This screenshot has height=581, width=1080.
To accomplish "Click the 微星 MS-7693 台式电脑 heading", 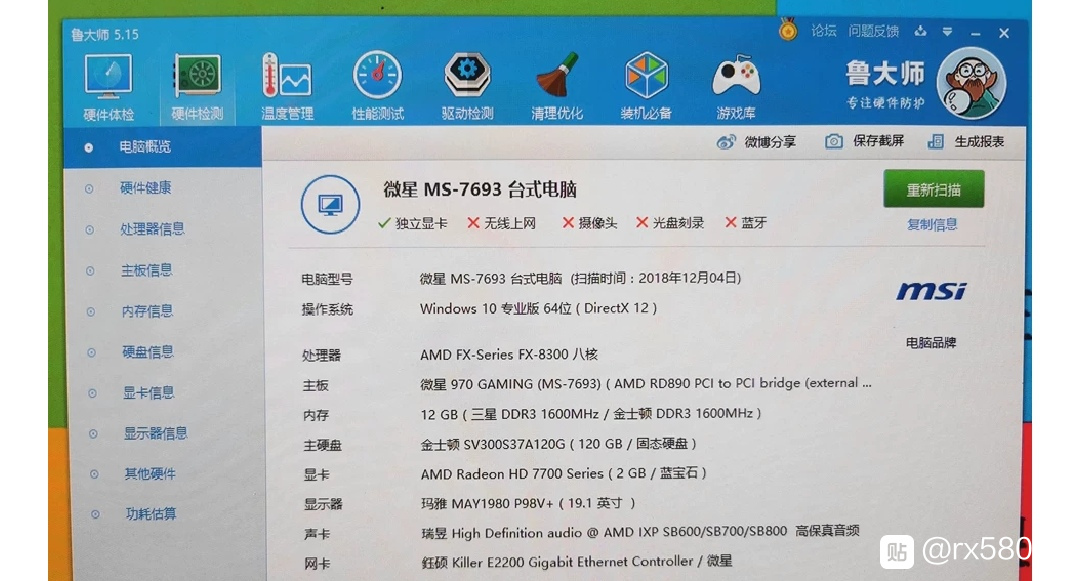I will click(x=480, y=189).
